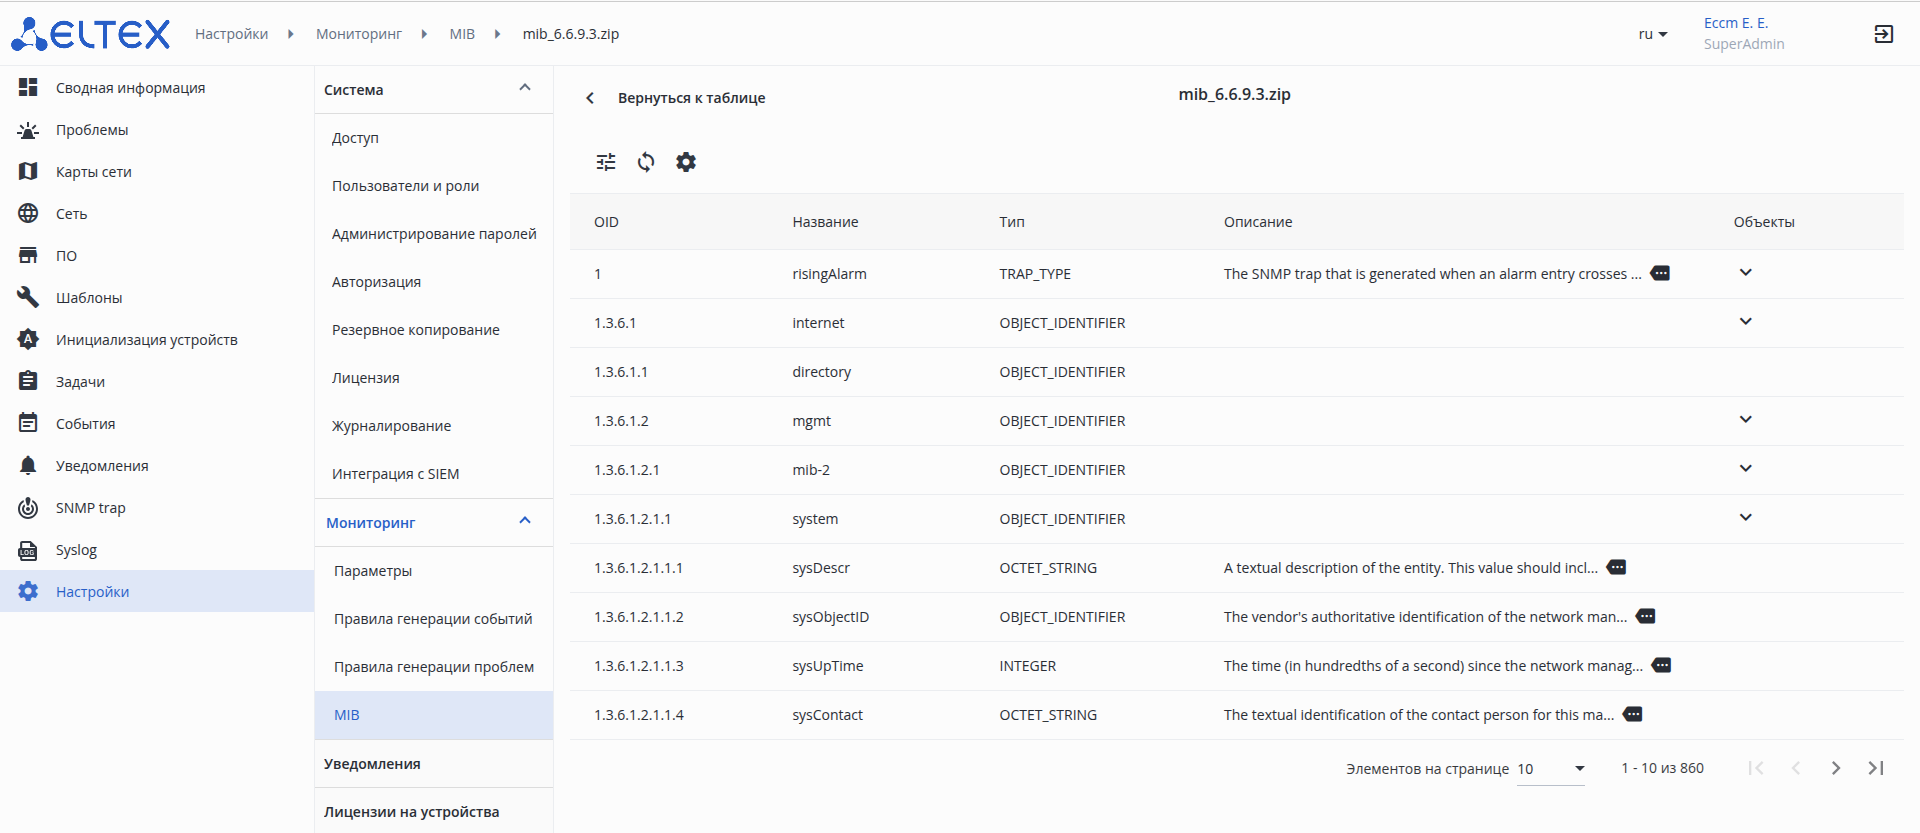The image size is (1920, 833).
Task: Click the filter settings icon above the table
Action: tap(606, 162)
